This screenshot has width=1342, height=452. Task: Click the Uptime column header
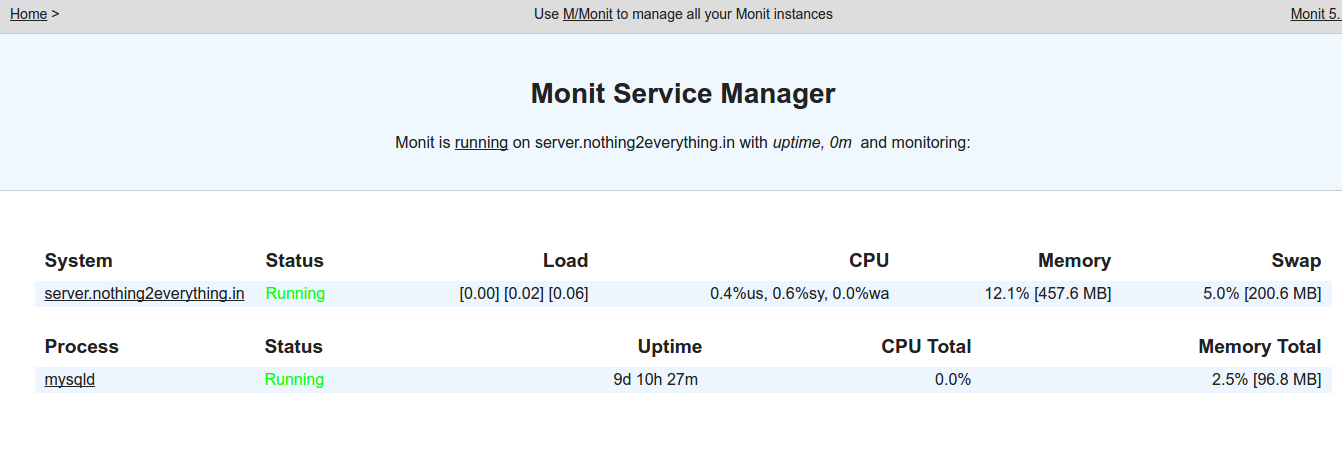point(670,346)
